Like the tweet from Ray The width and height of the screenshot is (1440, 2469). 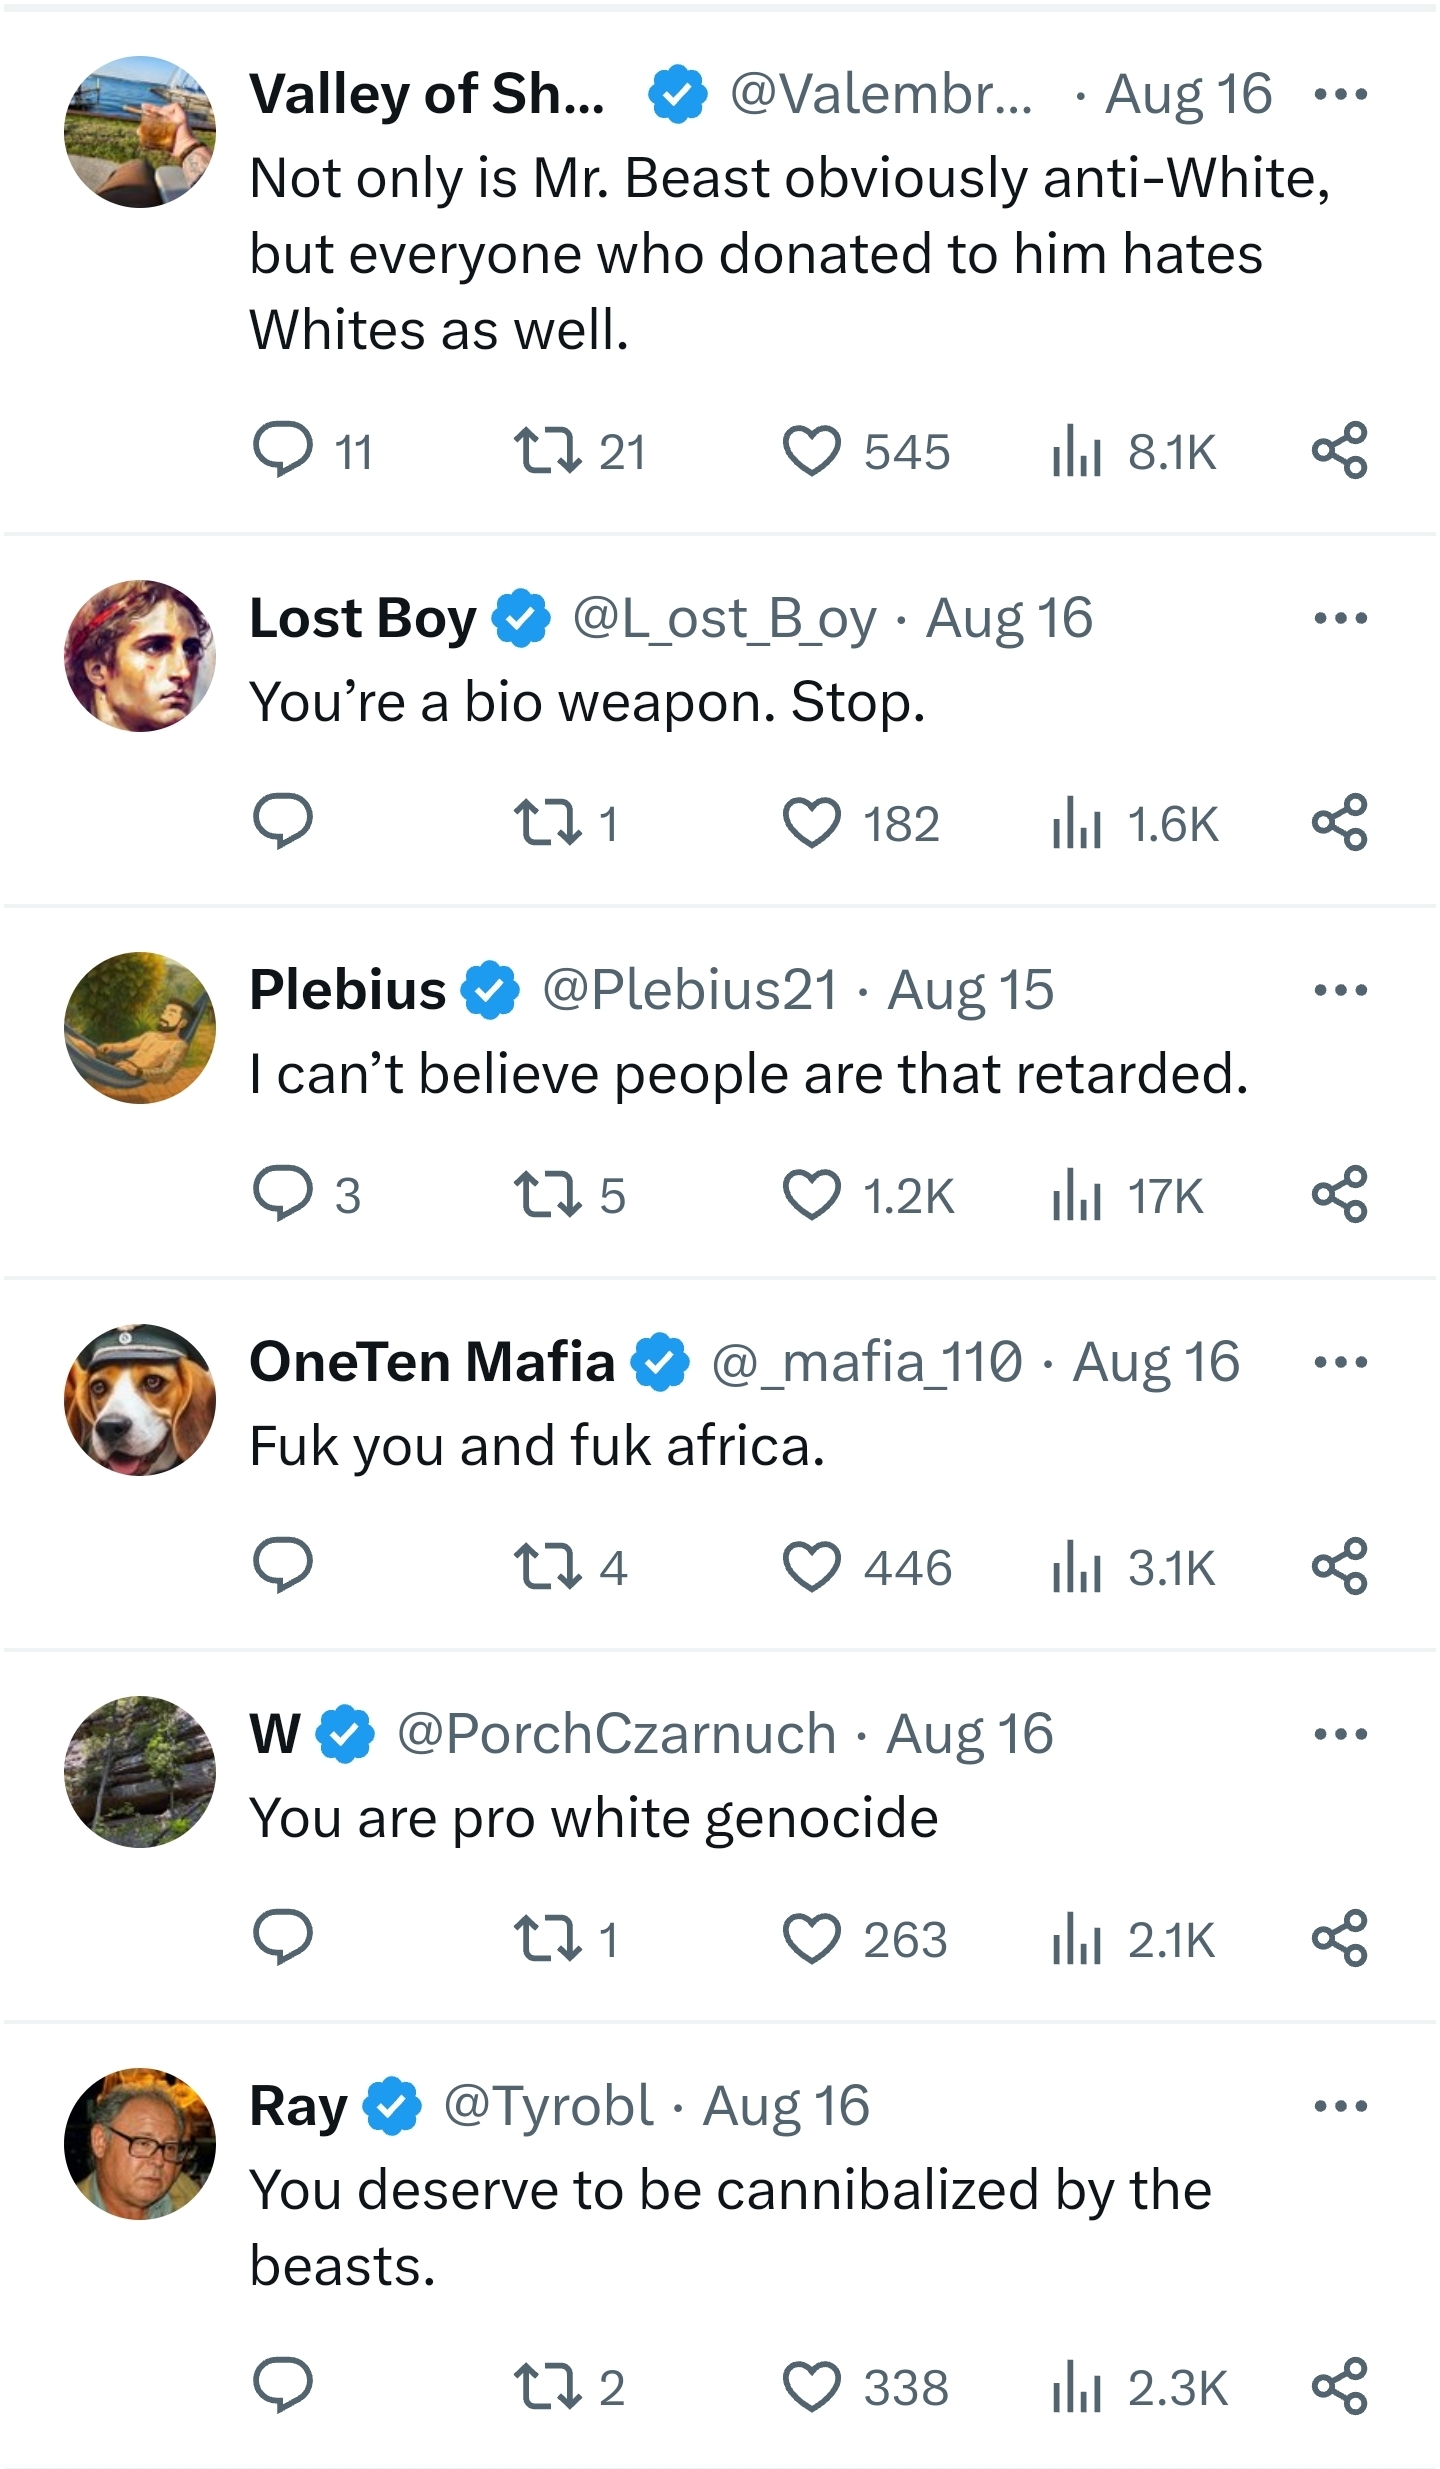[x=811, y=2386]
